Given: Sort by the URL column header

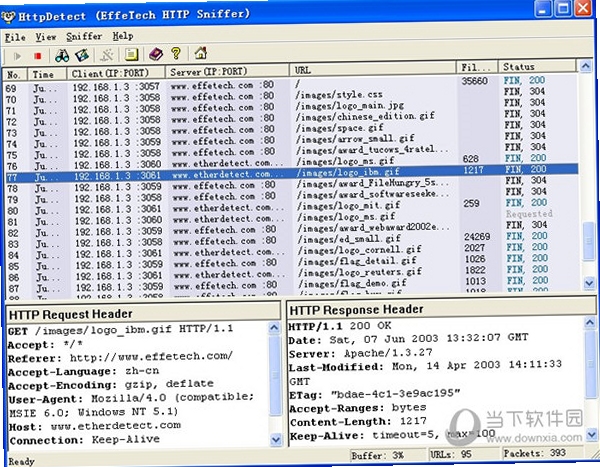Looking at the screenshot, I should [373, 69].
